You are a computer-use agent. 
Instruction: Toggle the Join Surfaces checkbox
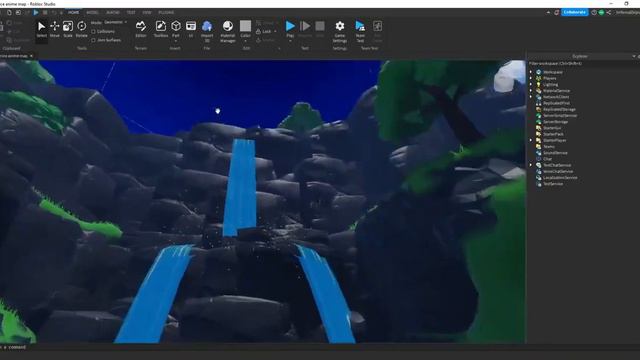[x=93, y=40]
